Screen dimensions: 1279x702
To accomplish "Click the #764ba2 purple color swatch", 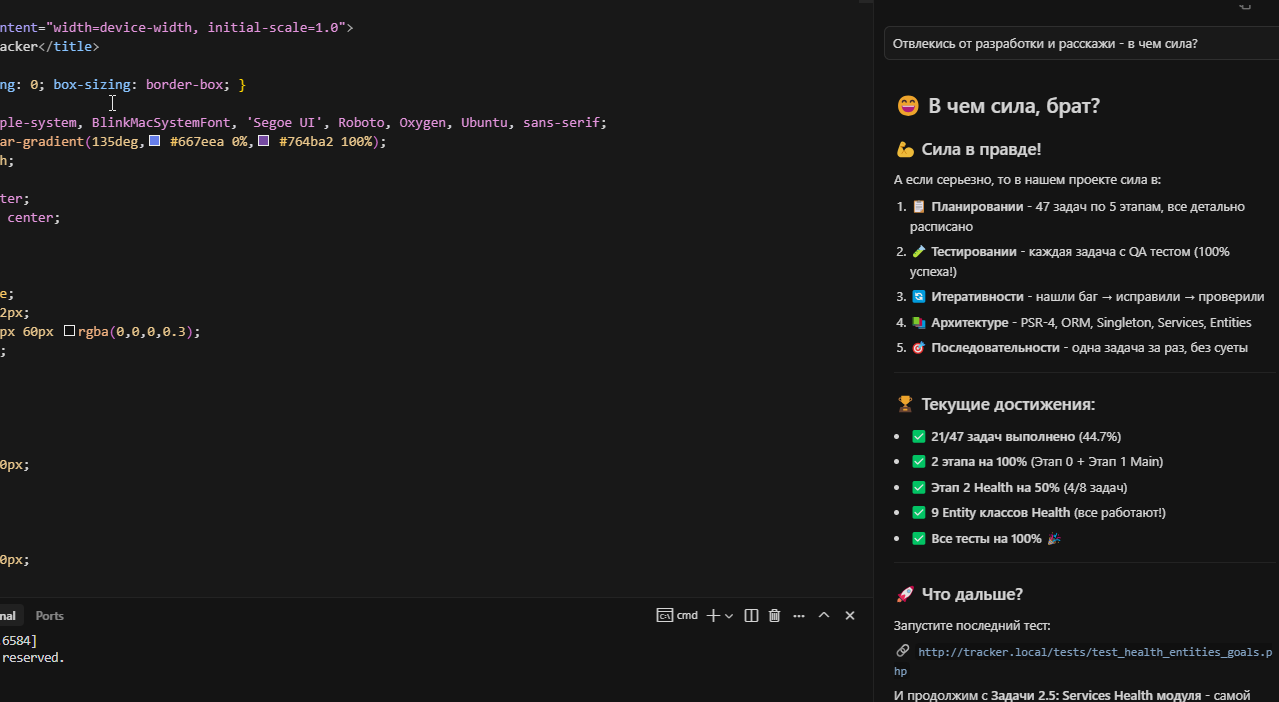I will [x=263, y=142].
